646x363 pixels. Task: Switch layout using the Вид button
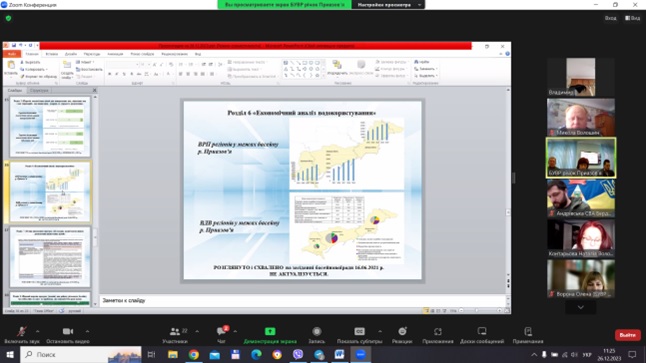[x=633, y=18]
